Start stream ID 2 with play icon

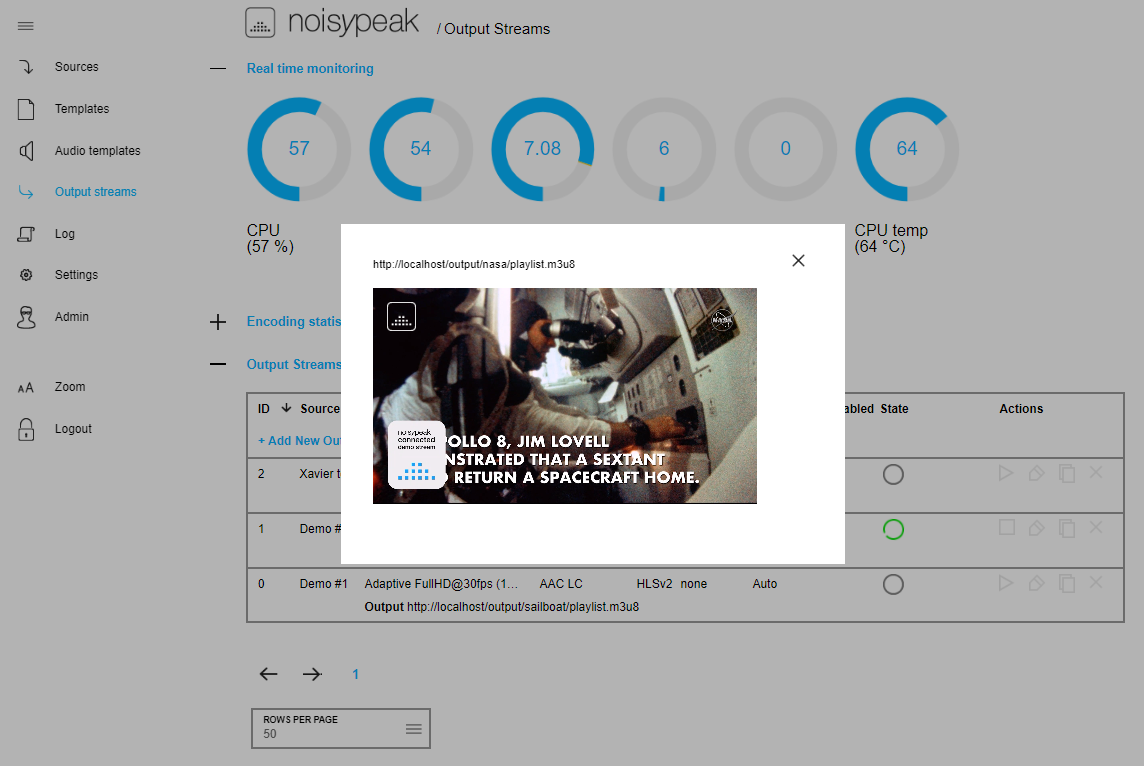point(1006,473)
